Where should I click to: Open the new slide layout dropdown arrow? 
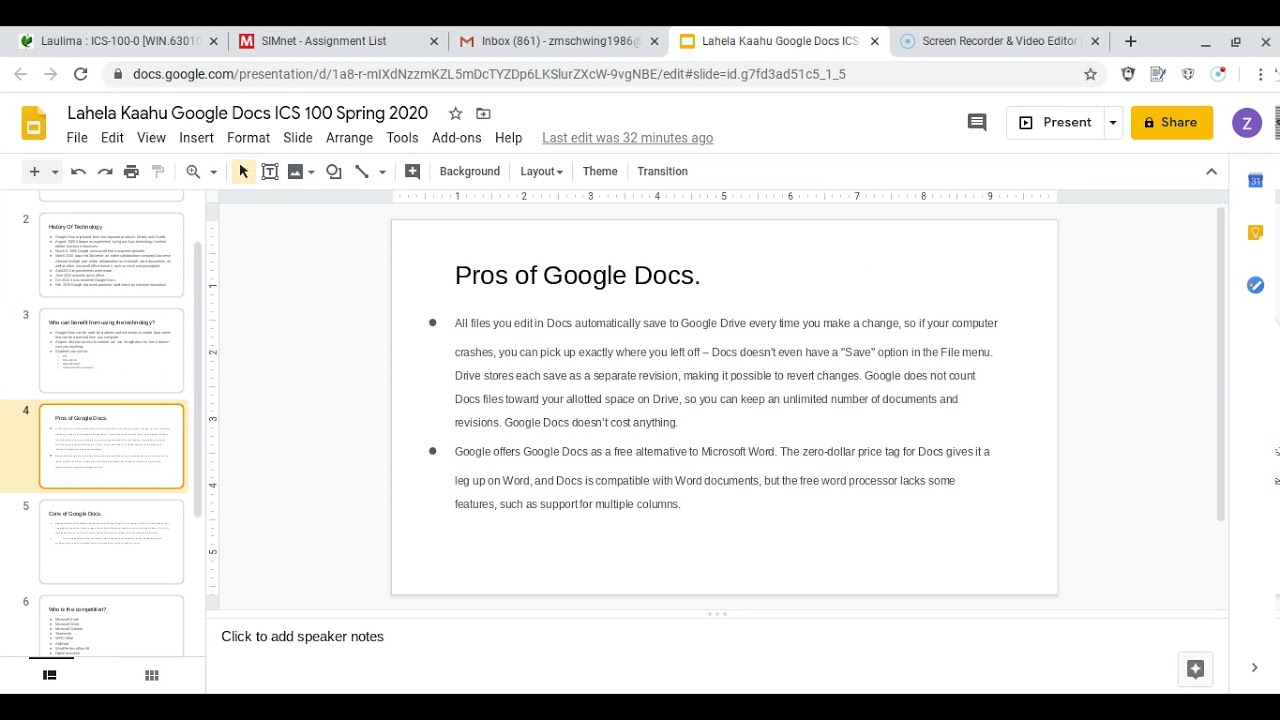[55, 172]
